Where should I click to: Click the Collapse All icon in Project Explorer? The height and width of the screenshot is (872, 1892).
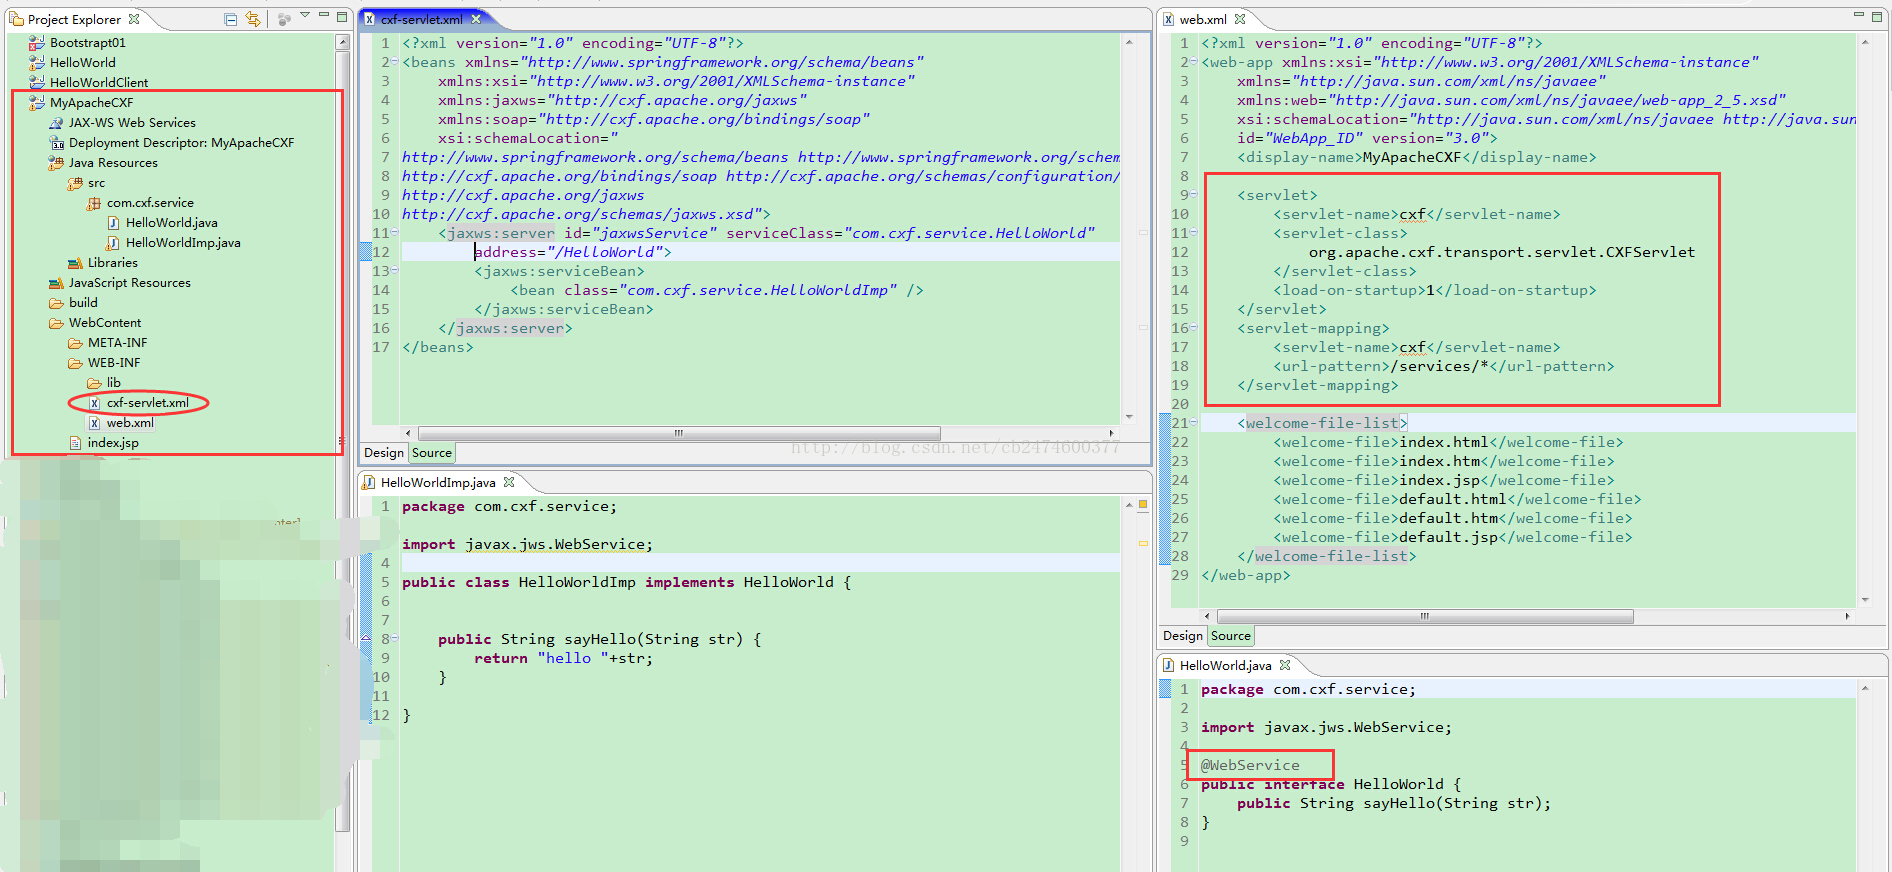pos(231,19)
